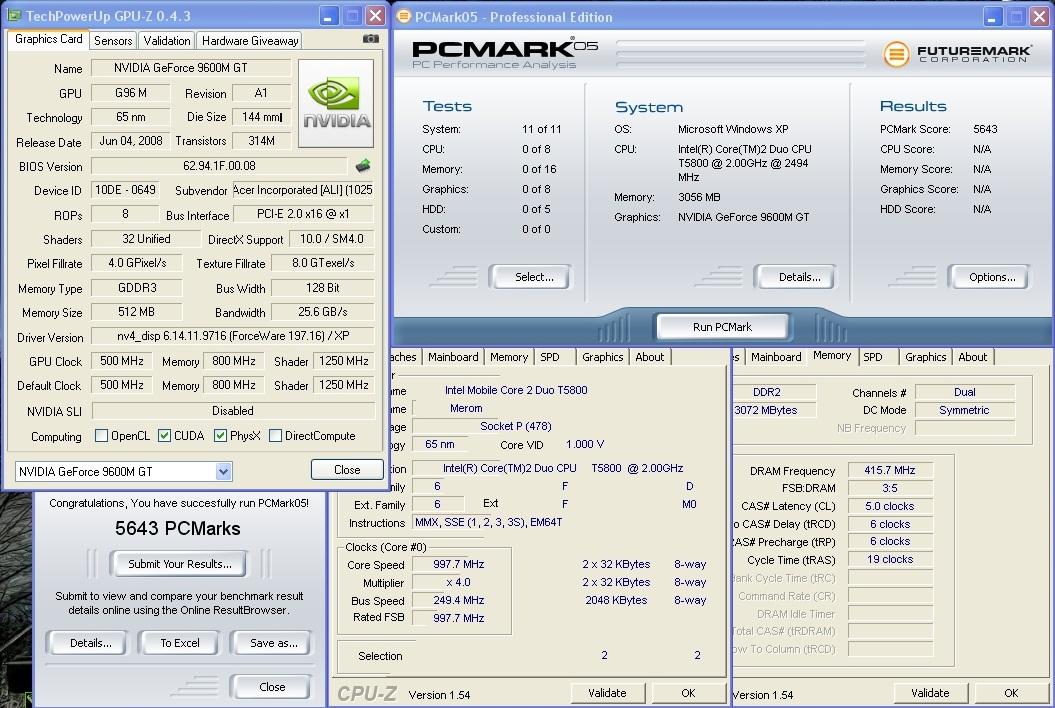This screenshot has height=708, width=1055.
Task: Click the GPU Name field in GPU-Z
Action: pyautogui.click(x=190, y=68)
